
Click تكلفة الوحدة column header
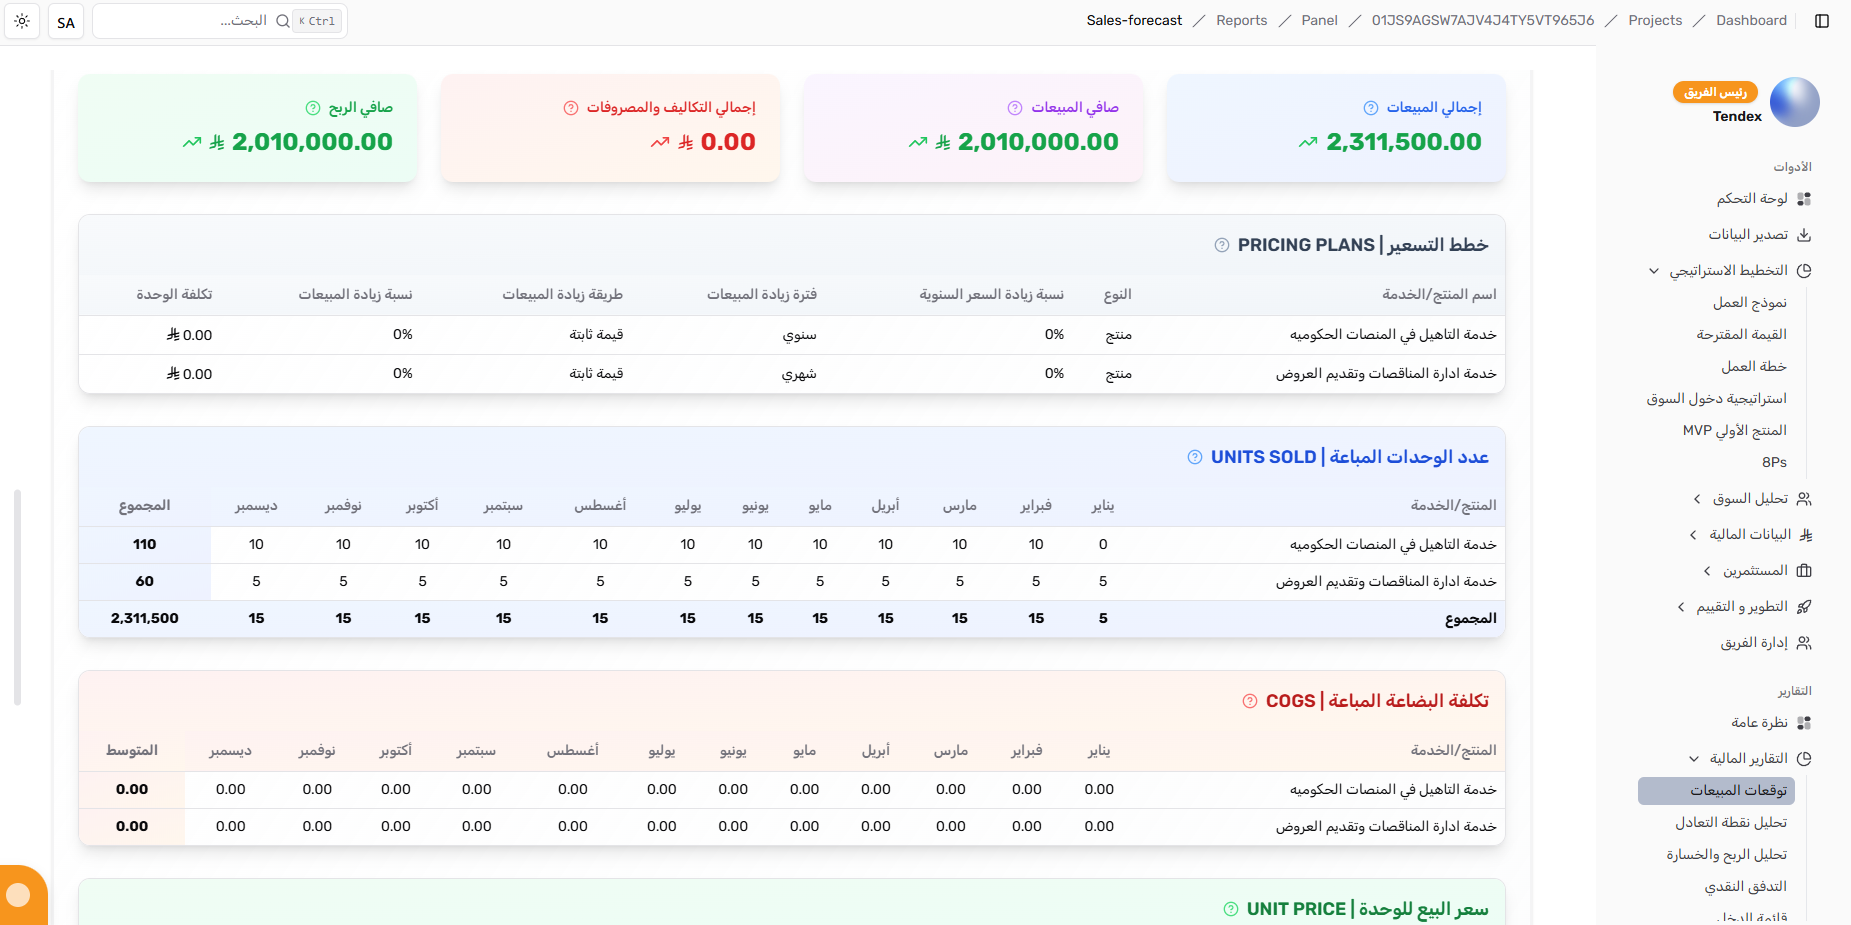pos(174,294)
